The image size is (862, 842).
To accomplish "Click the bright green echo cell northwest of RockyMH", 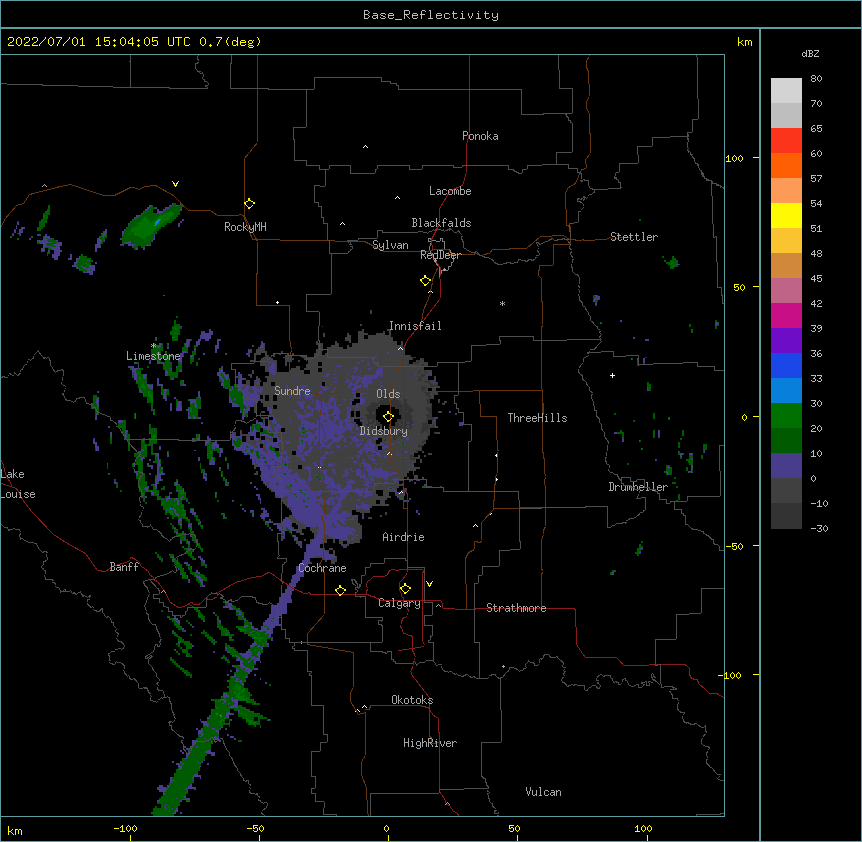I will point(150,226).
